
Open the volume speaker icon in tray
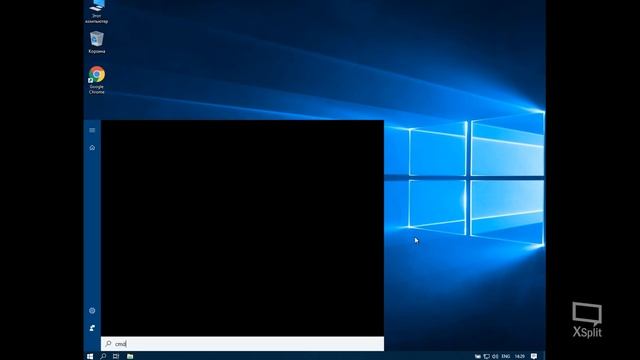(x=495, y=356)
